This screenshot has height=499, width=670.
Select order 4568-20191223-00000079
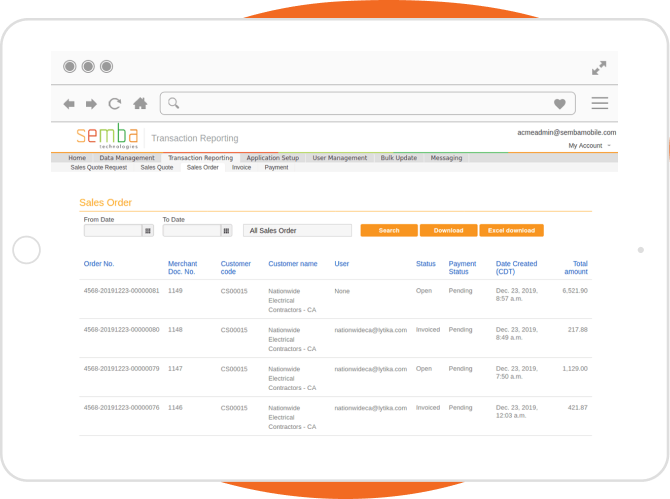click(121, 368)
